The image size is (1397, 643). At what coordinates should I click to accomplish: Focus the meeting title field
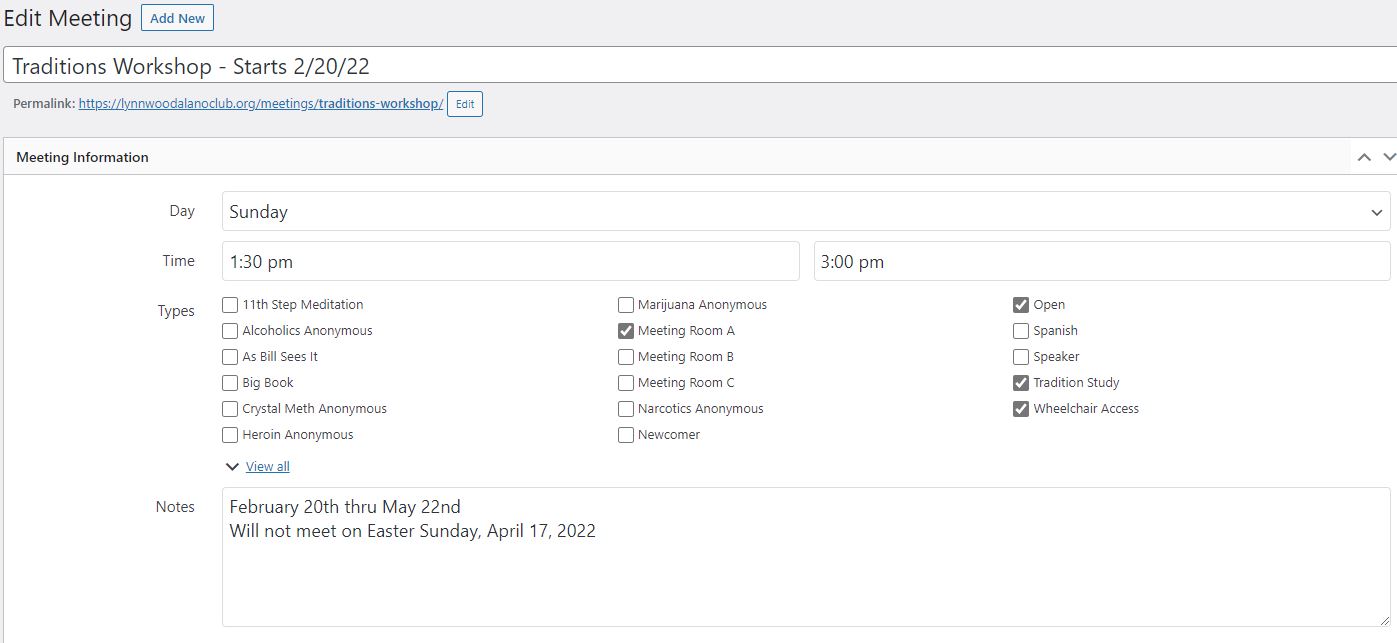(x=700, y=66)
